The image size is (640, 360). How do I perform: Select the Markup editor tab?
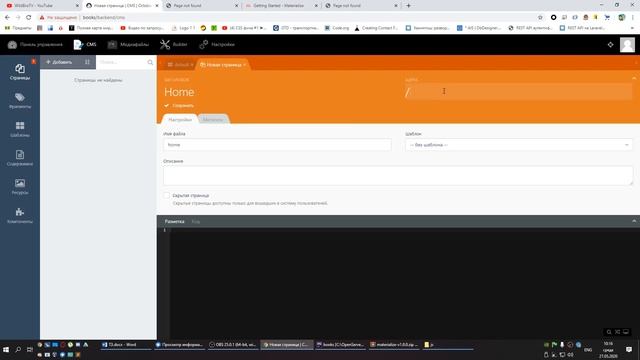pos(175,222)
